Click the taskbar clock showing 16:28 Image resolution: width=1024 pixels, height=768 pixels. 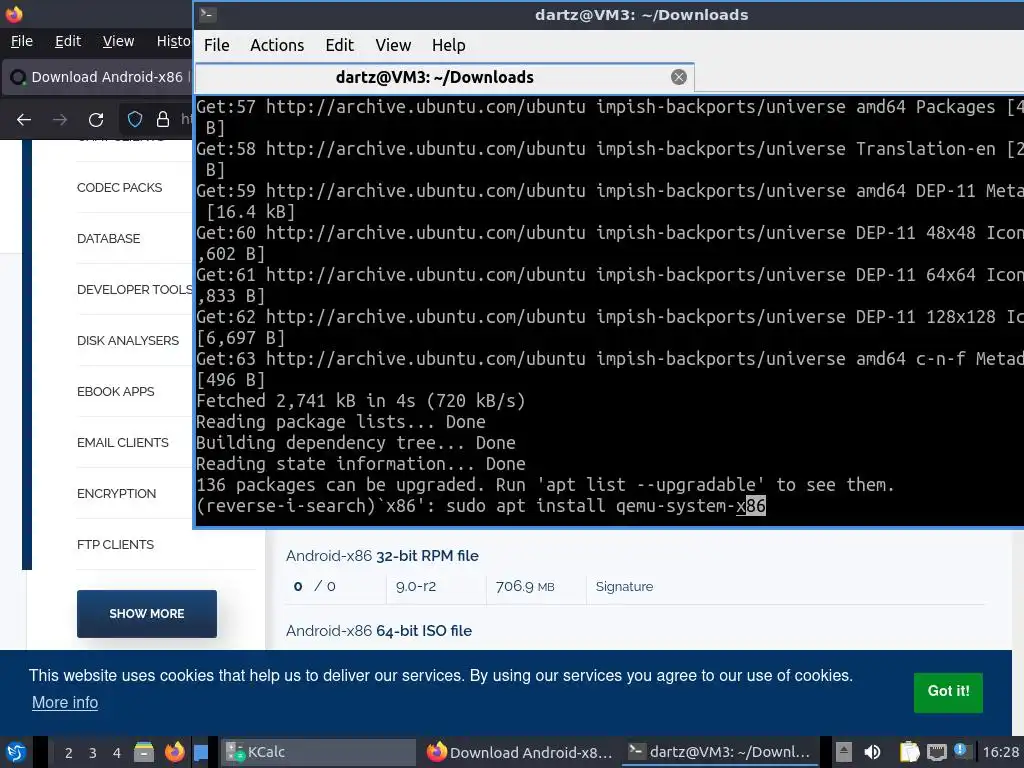(x=1000, y=752)
